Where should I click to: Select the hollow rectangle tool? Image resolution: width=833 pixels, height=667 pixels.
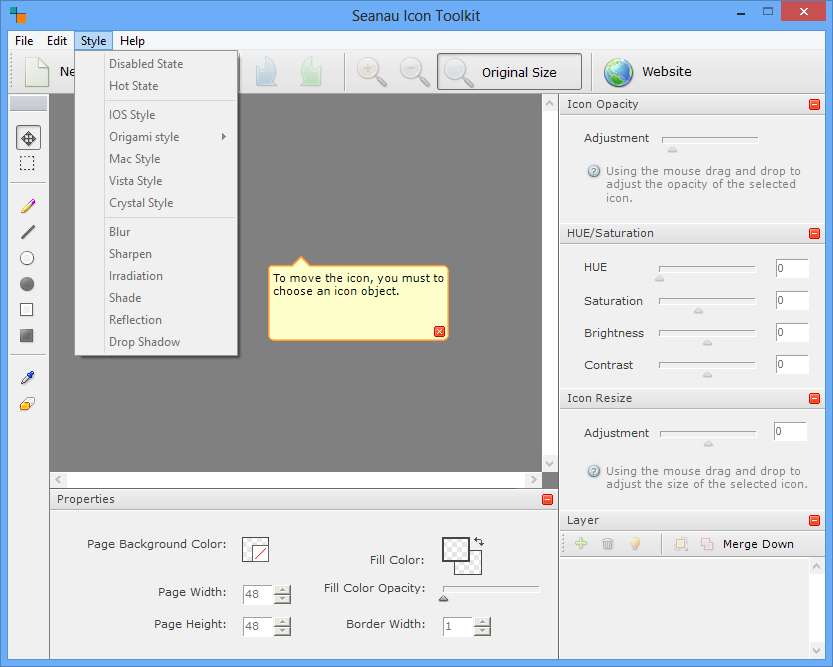coord(27,310)
